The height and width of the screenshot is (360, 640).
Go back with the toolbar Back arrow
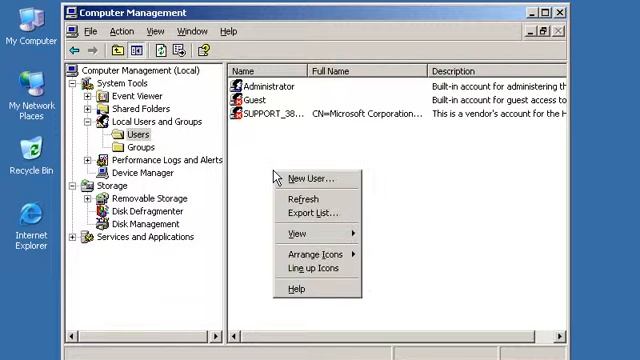[74, 51]
